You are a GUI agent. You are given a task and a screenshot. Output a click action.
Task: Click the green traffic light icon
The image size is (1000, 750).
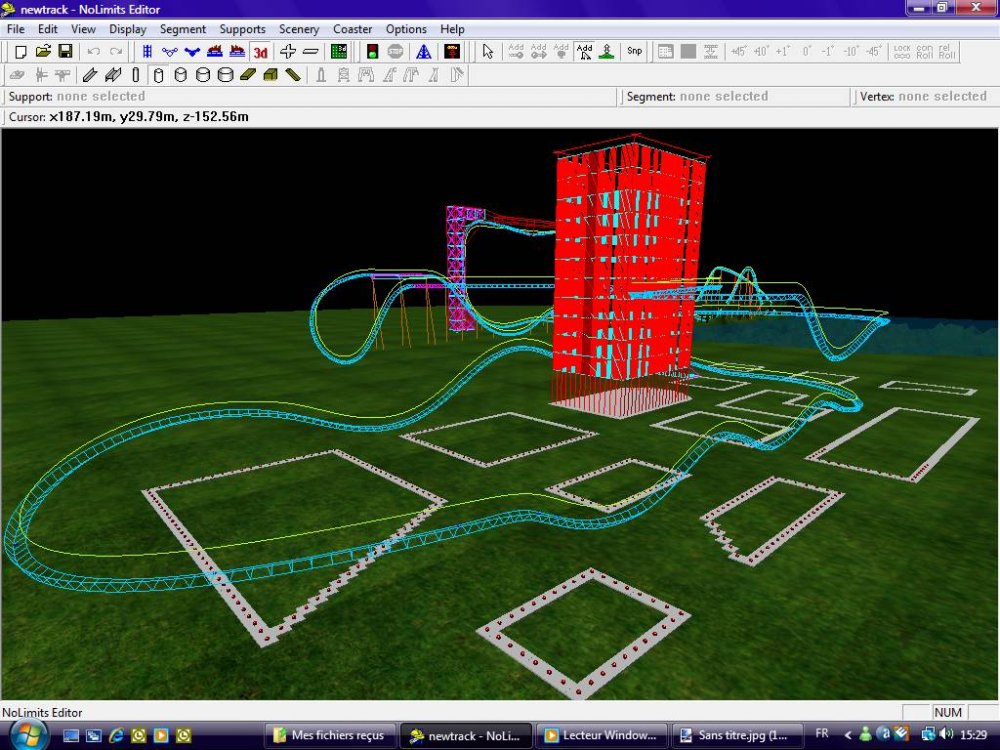pyautogui.click(x=372, y=51)
